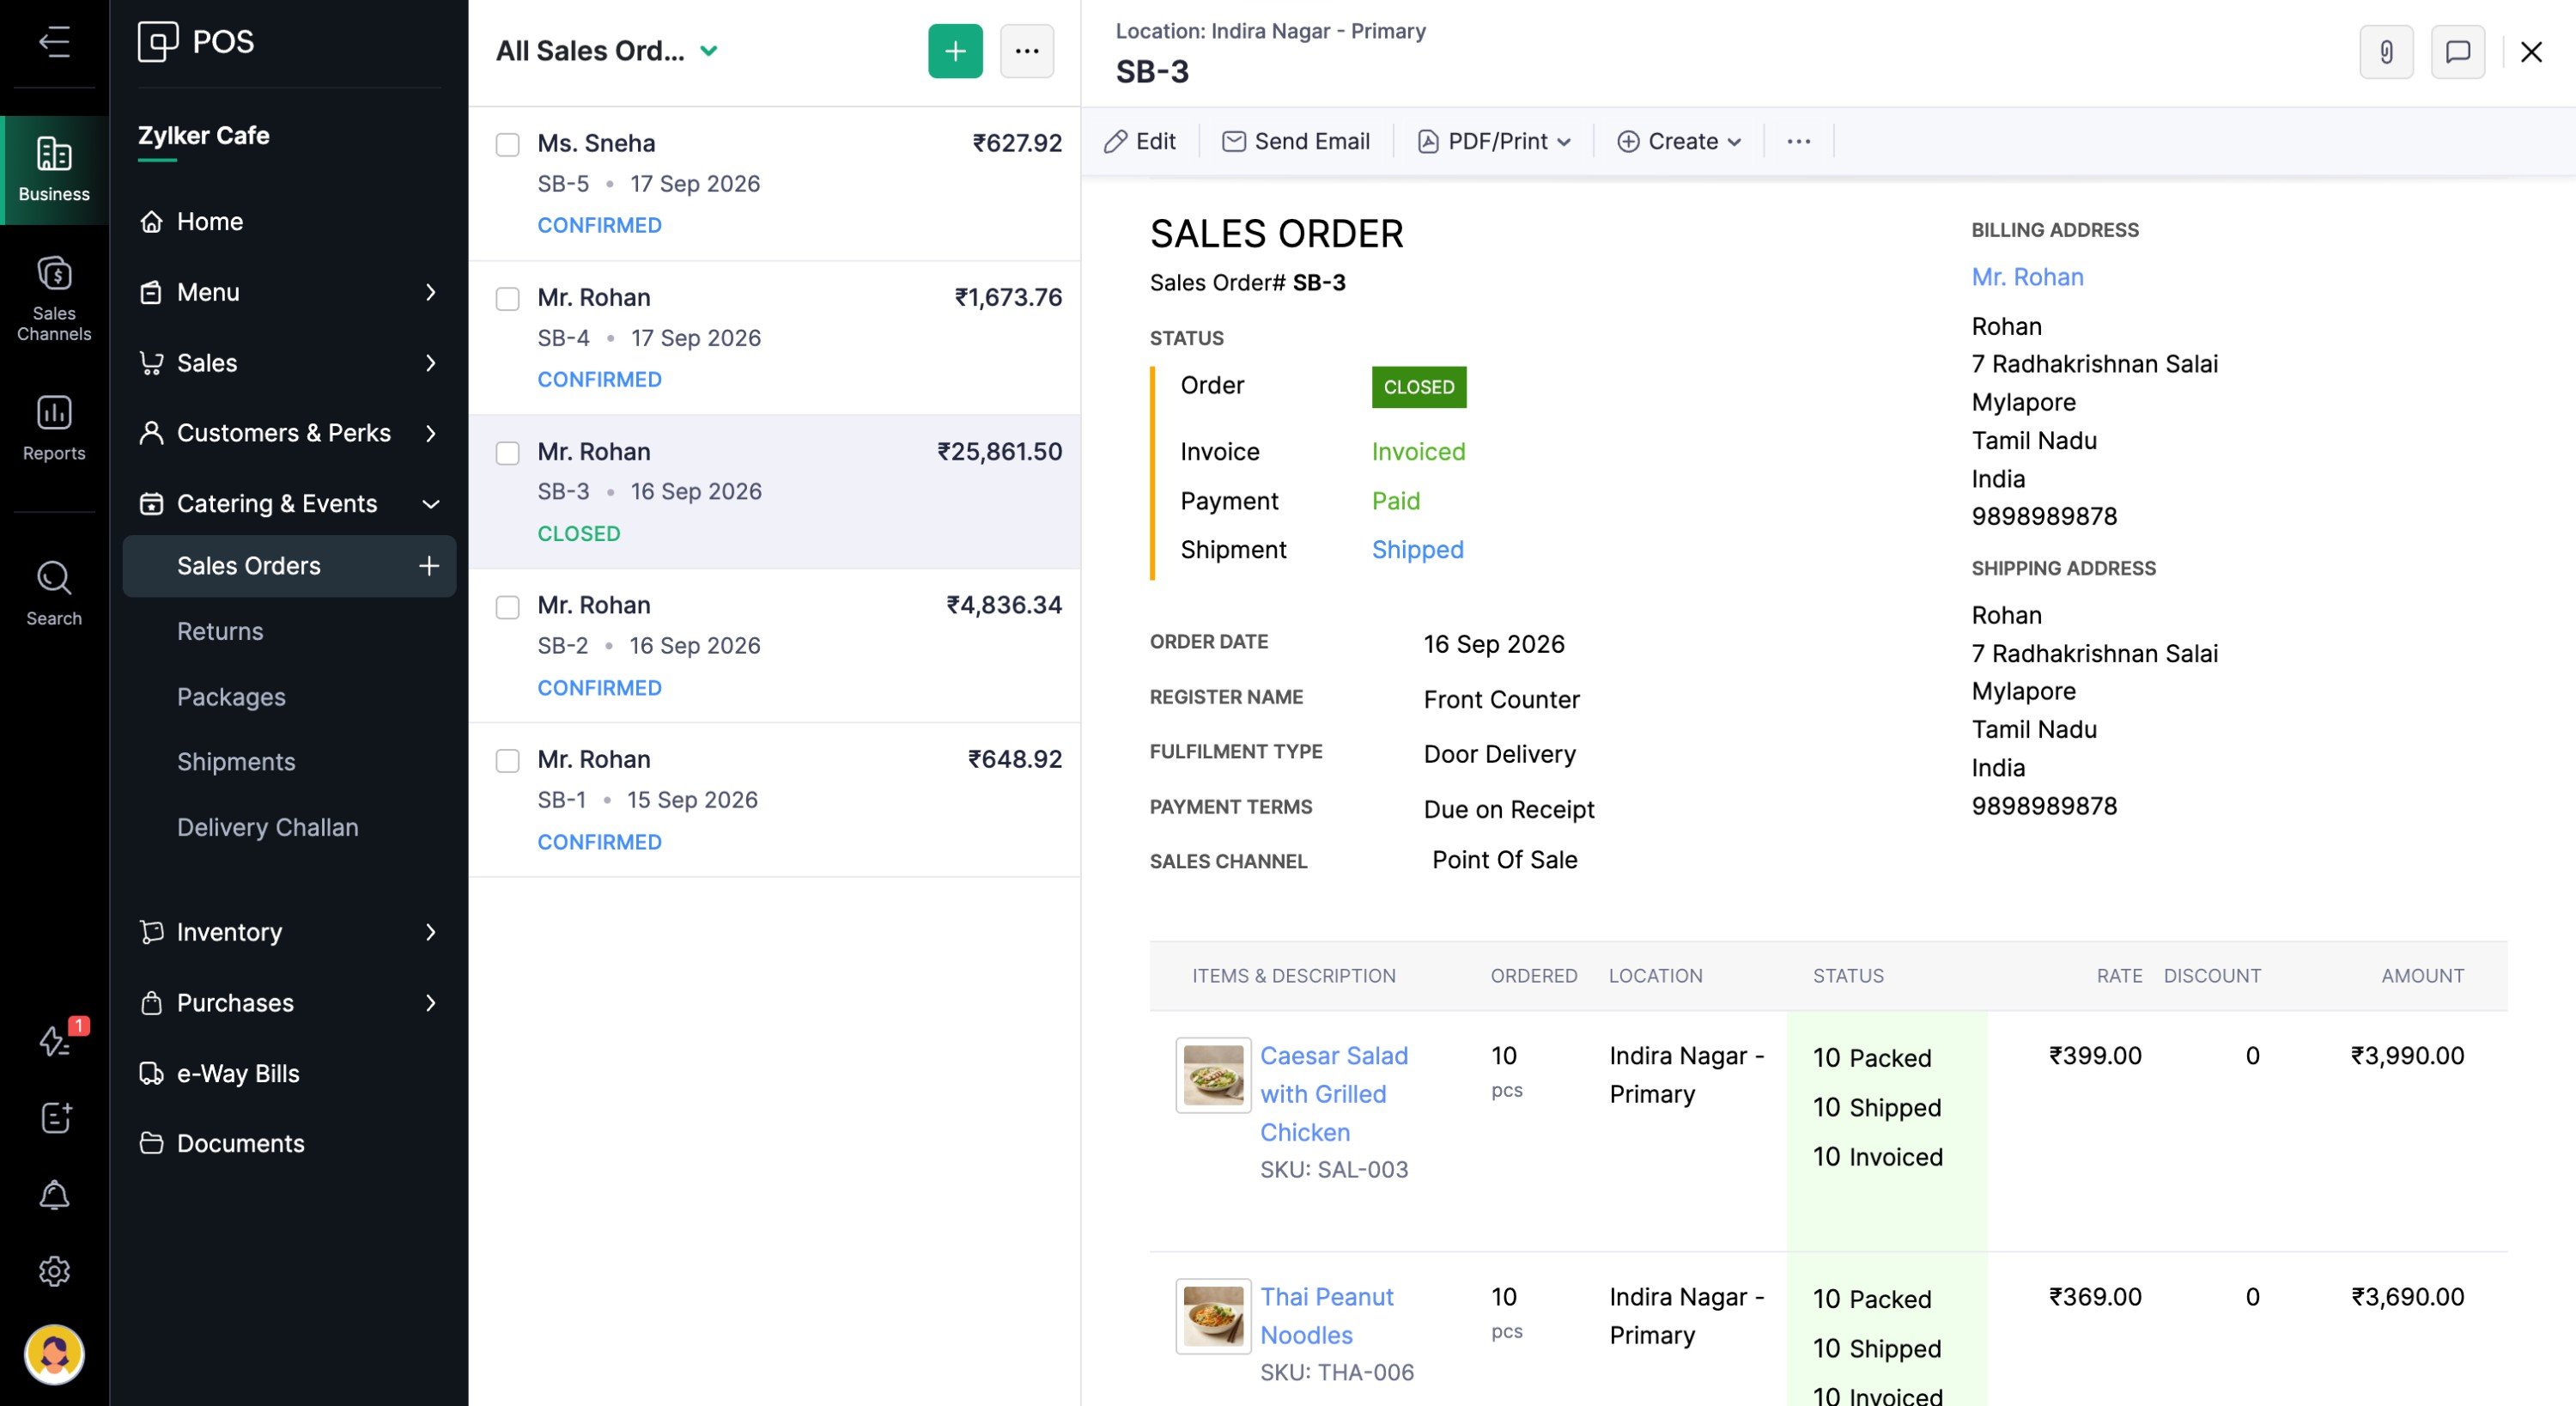Close the SB-3 order detail panel
The image size is (2576, 1406).
[2531, 52]
